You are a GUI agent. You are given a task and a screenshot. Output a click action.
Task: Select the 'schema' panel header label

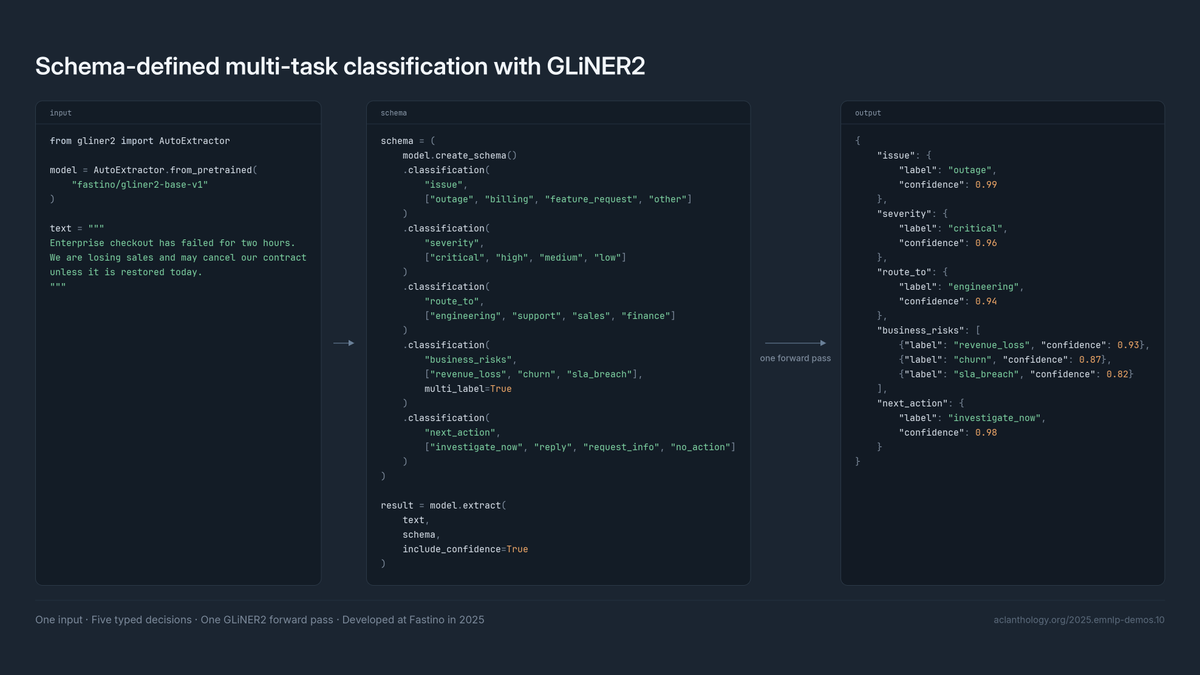click(x=394, y=113)
